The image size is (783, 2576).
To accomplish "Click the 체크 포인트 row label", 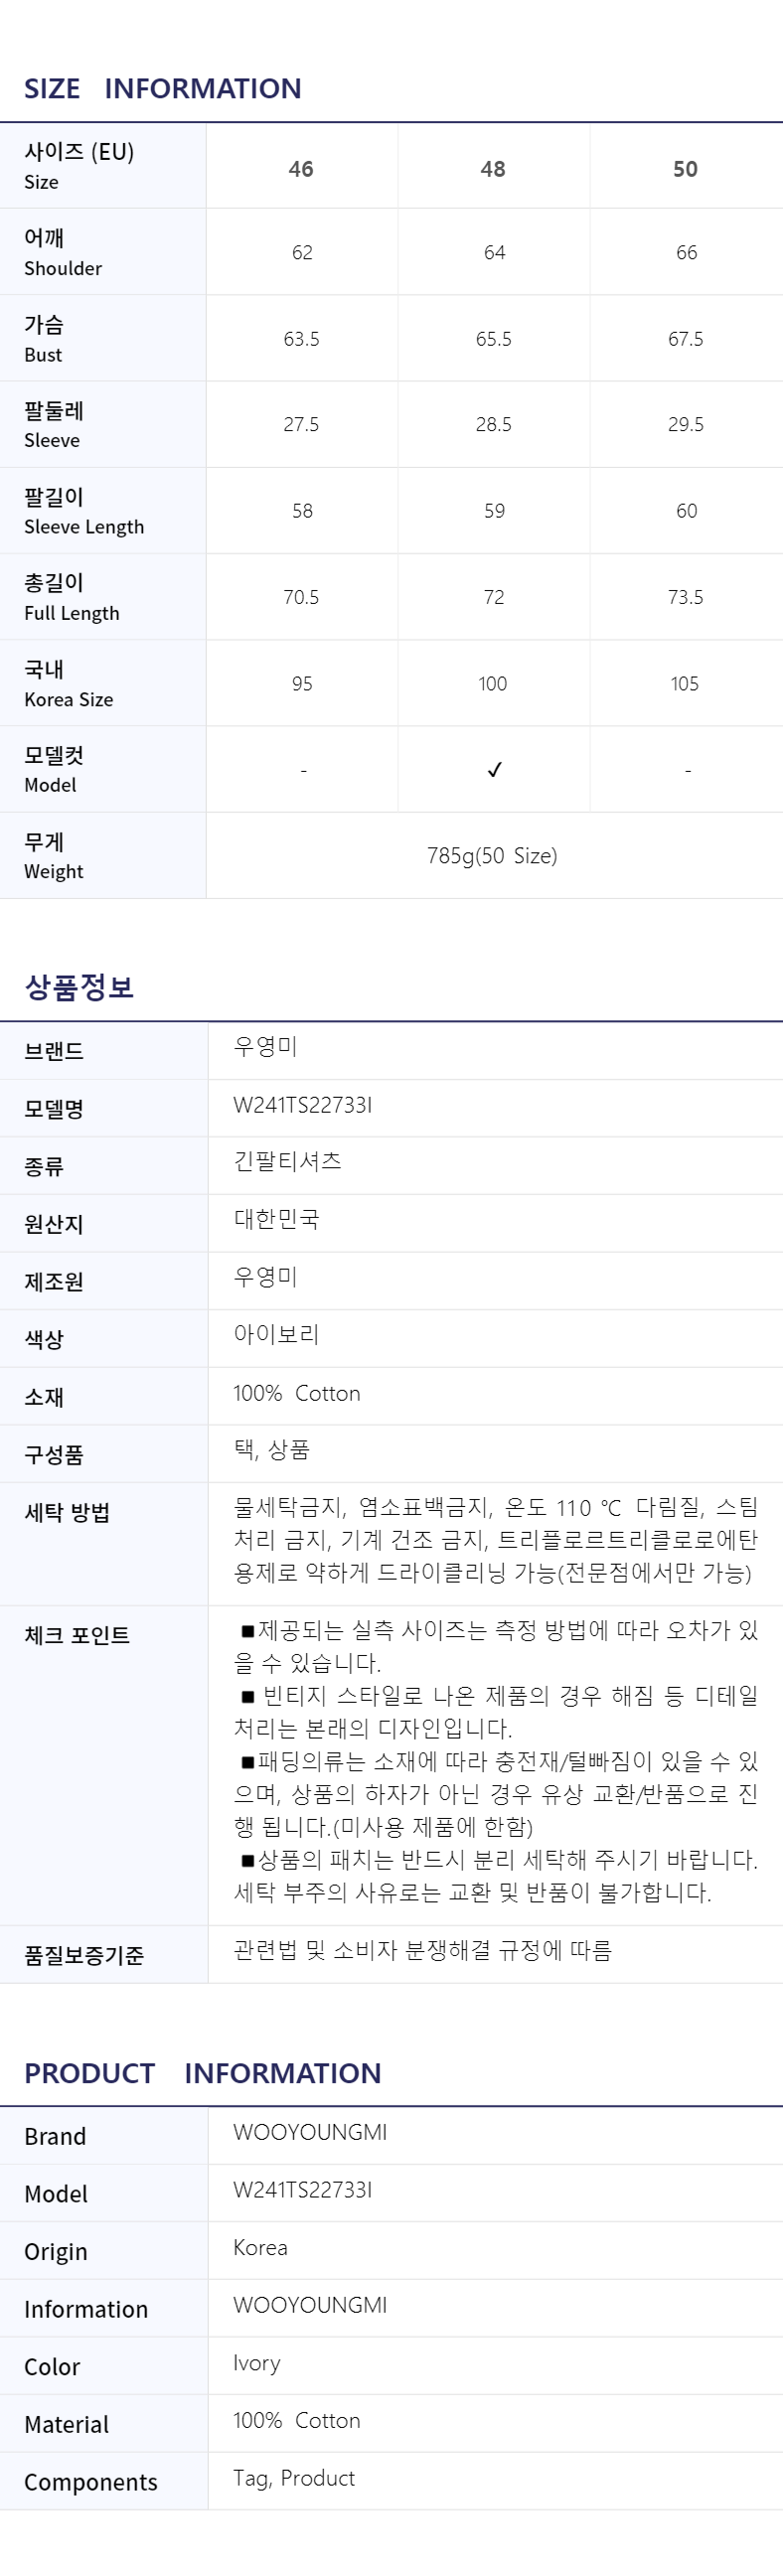I will 77,1635.
